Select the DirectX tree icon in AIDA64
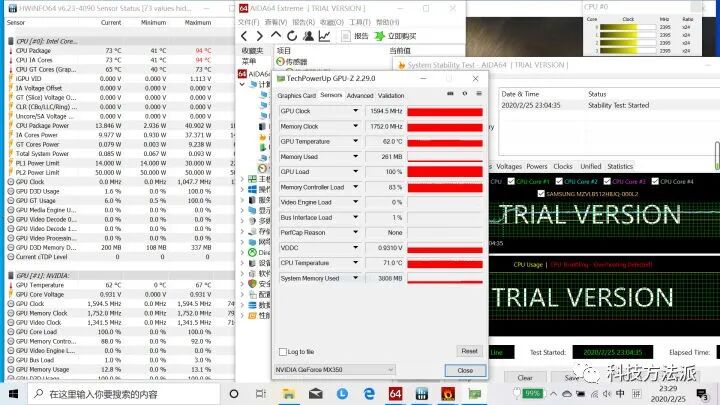This screenshot has height=405, width=720. point(252,252)
